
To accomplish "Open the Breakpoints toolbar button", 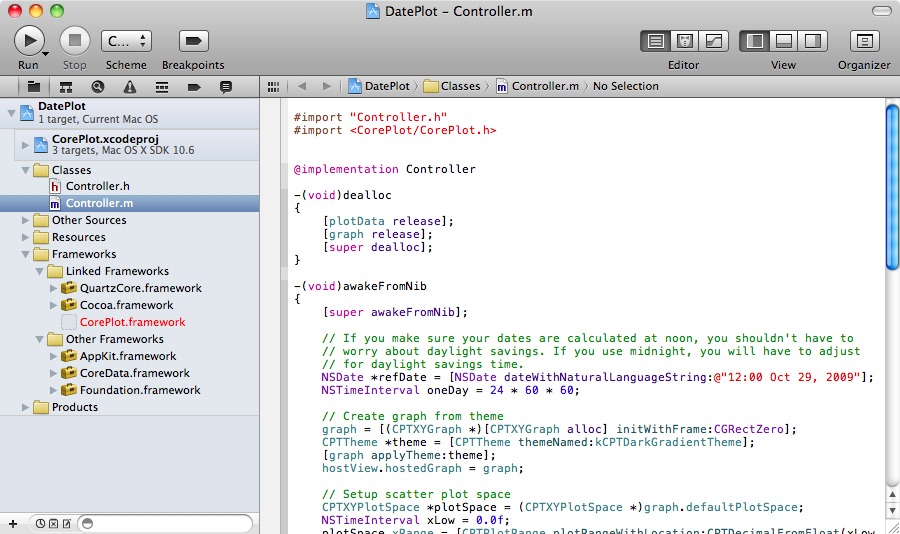I will click(193, 41).
